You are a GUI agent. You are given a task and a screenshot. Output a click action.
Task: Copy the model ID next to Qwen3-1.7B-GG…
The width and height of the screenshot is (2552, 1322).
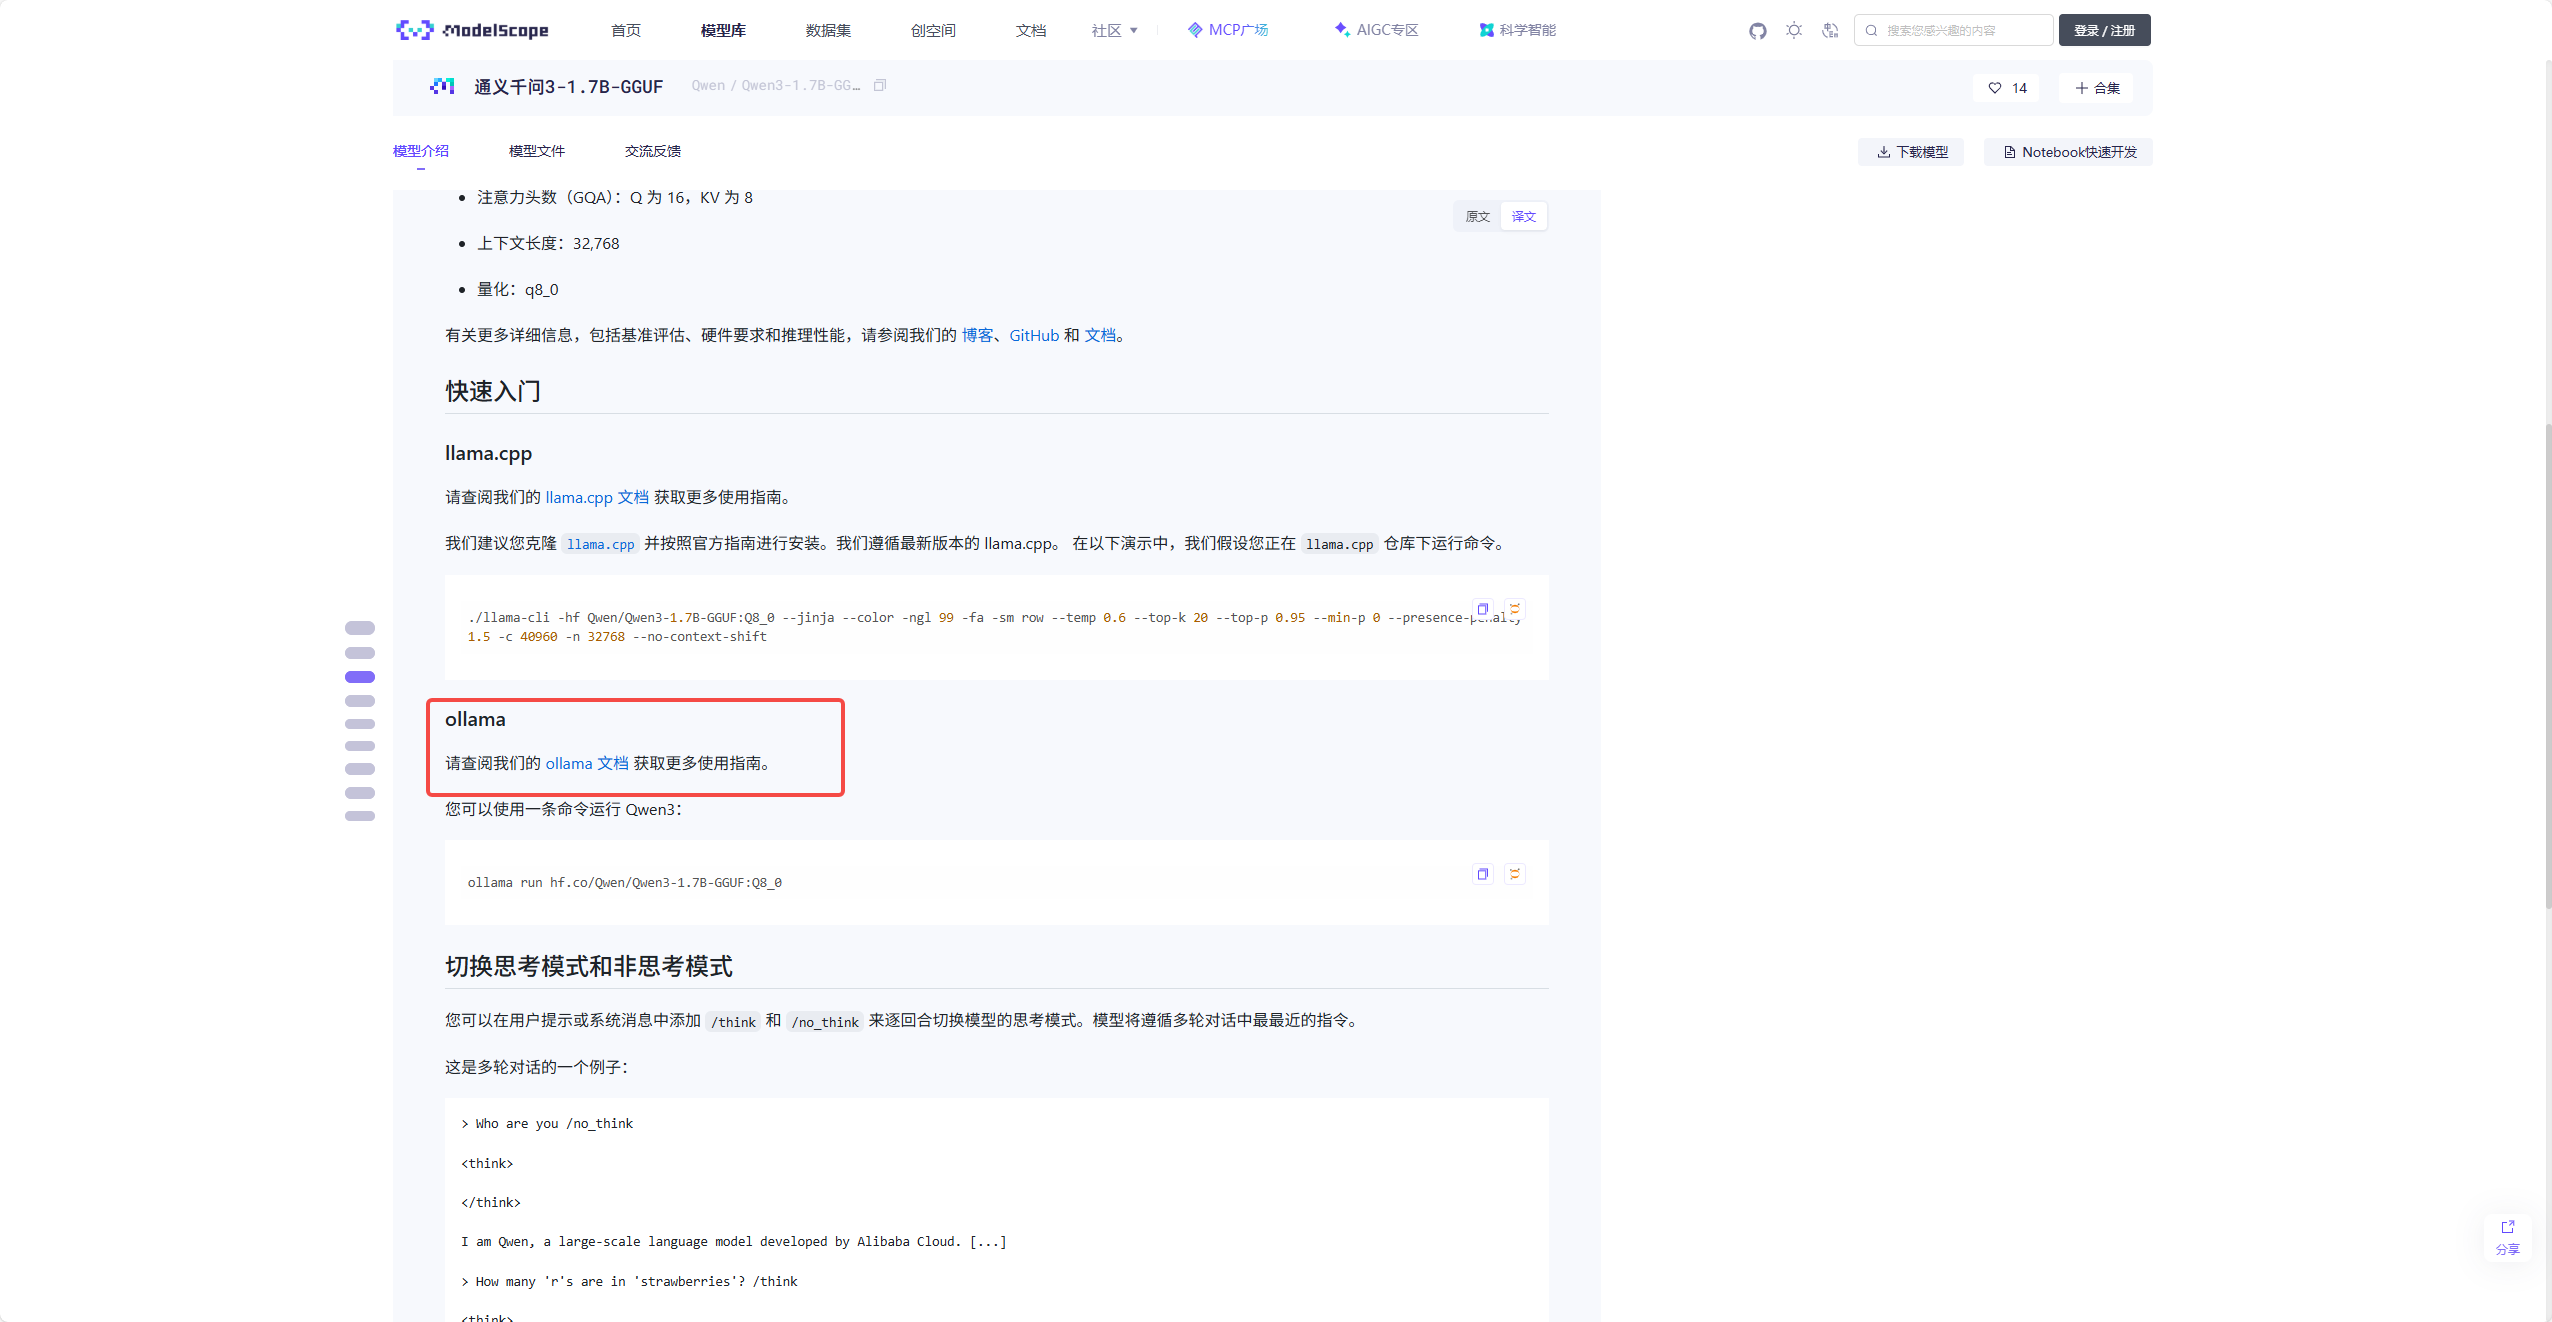click(880, 86)
